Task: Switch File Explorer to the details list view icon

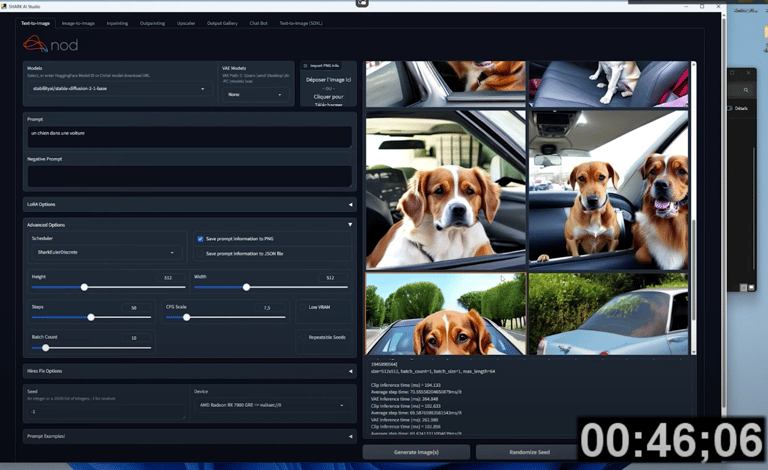Action: click(x=743, y=287)
